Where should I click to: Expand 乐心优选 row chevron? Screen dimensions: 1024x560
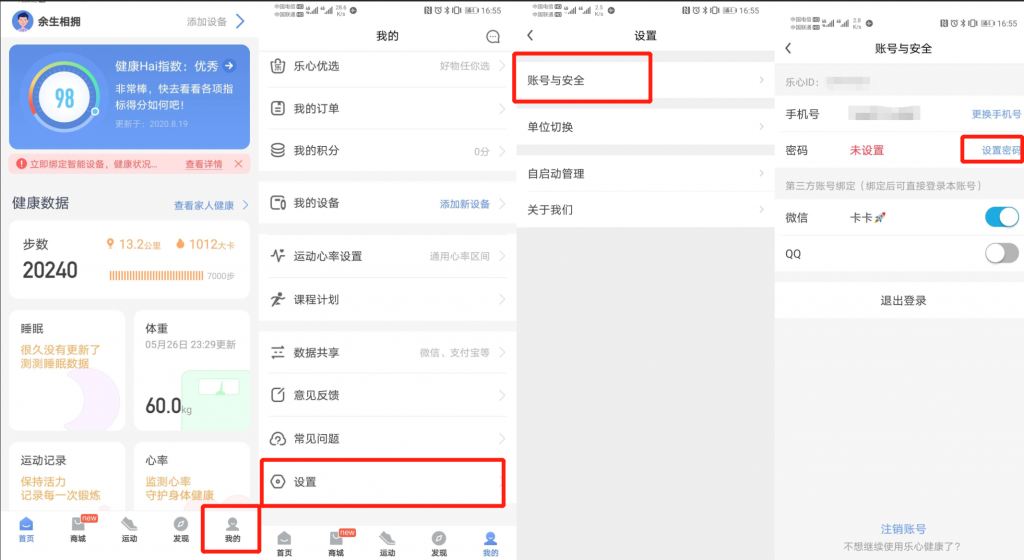502,66
